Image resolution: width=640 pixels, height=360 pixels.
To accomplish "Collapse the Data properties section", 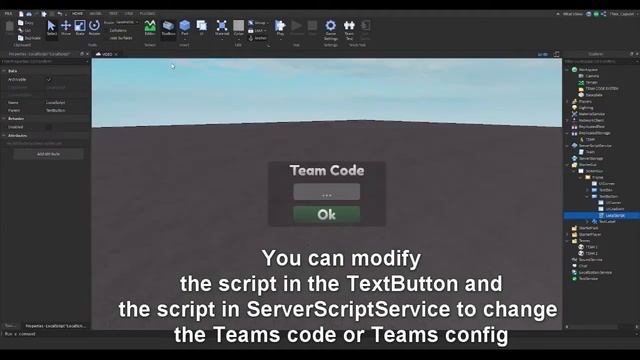I will (x=4, y=71).
